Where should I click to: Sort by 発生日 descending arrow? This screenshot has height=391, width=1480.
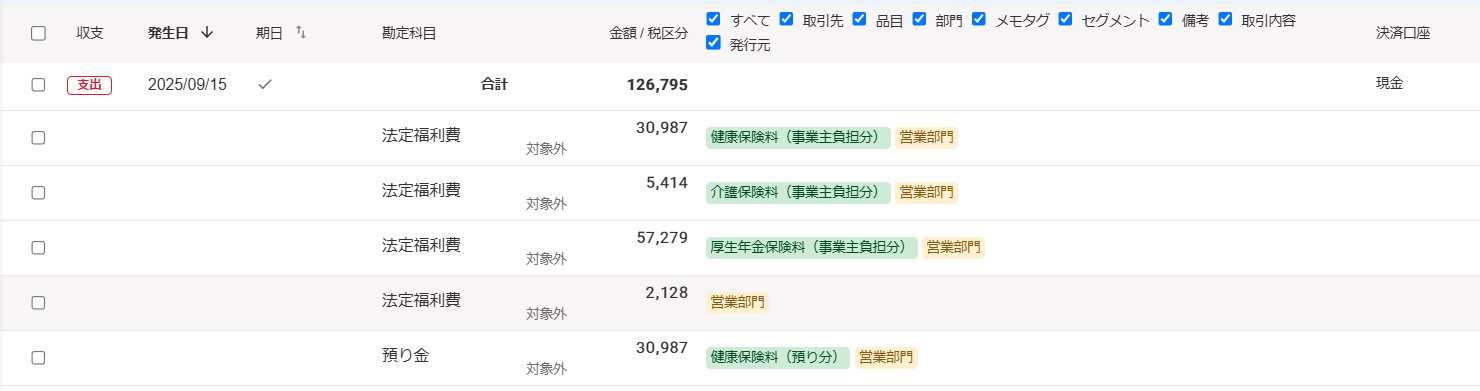[207, 32]
